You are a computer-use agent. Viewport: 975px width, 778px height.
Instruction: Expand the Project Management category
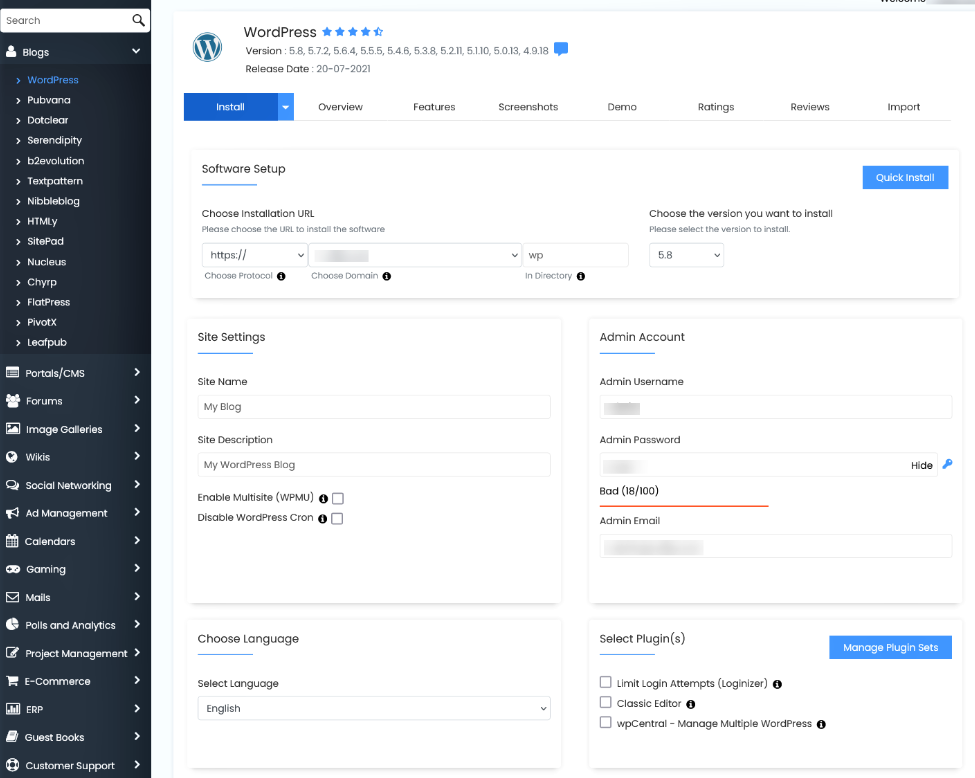tap(137, 652)
